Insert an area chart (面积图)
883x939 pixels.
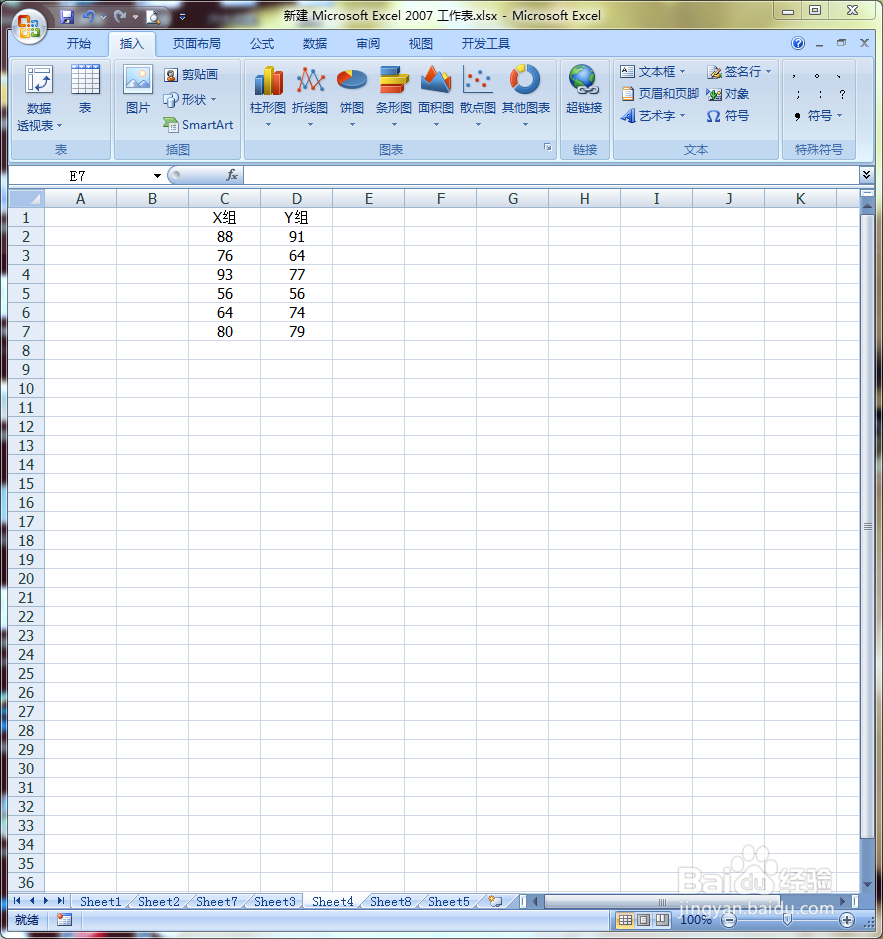[x=436, y=98]
